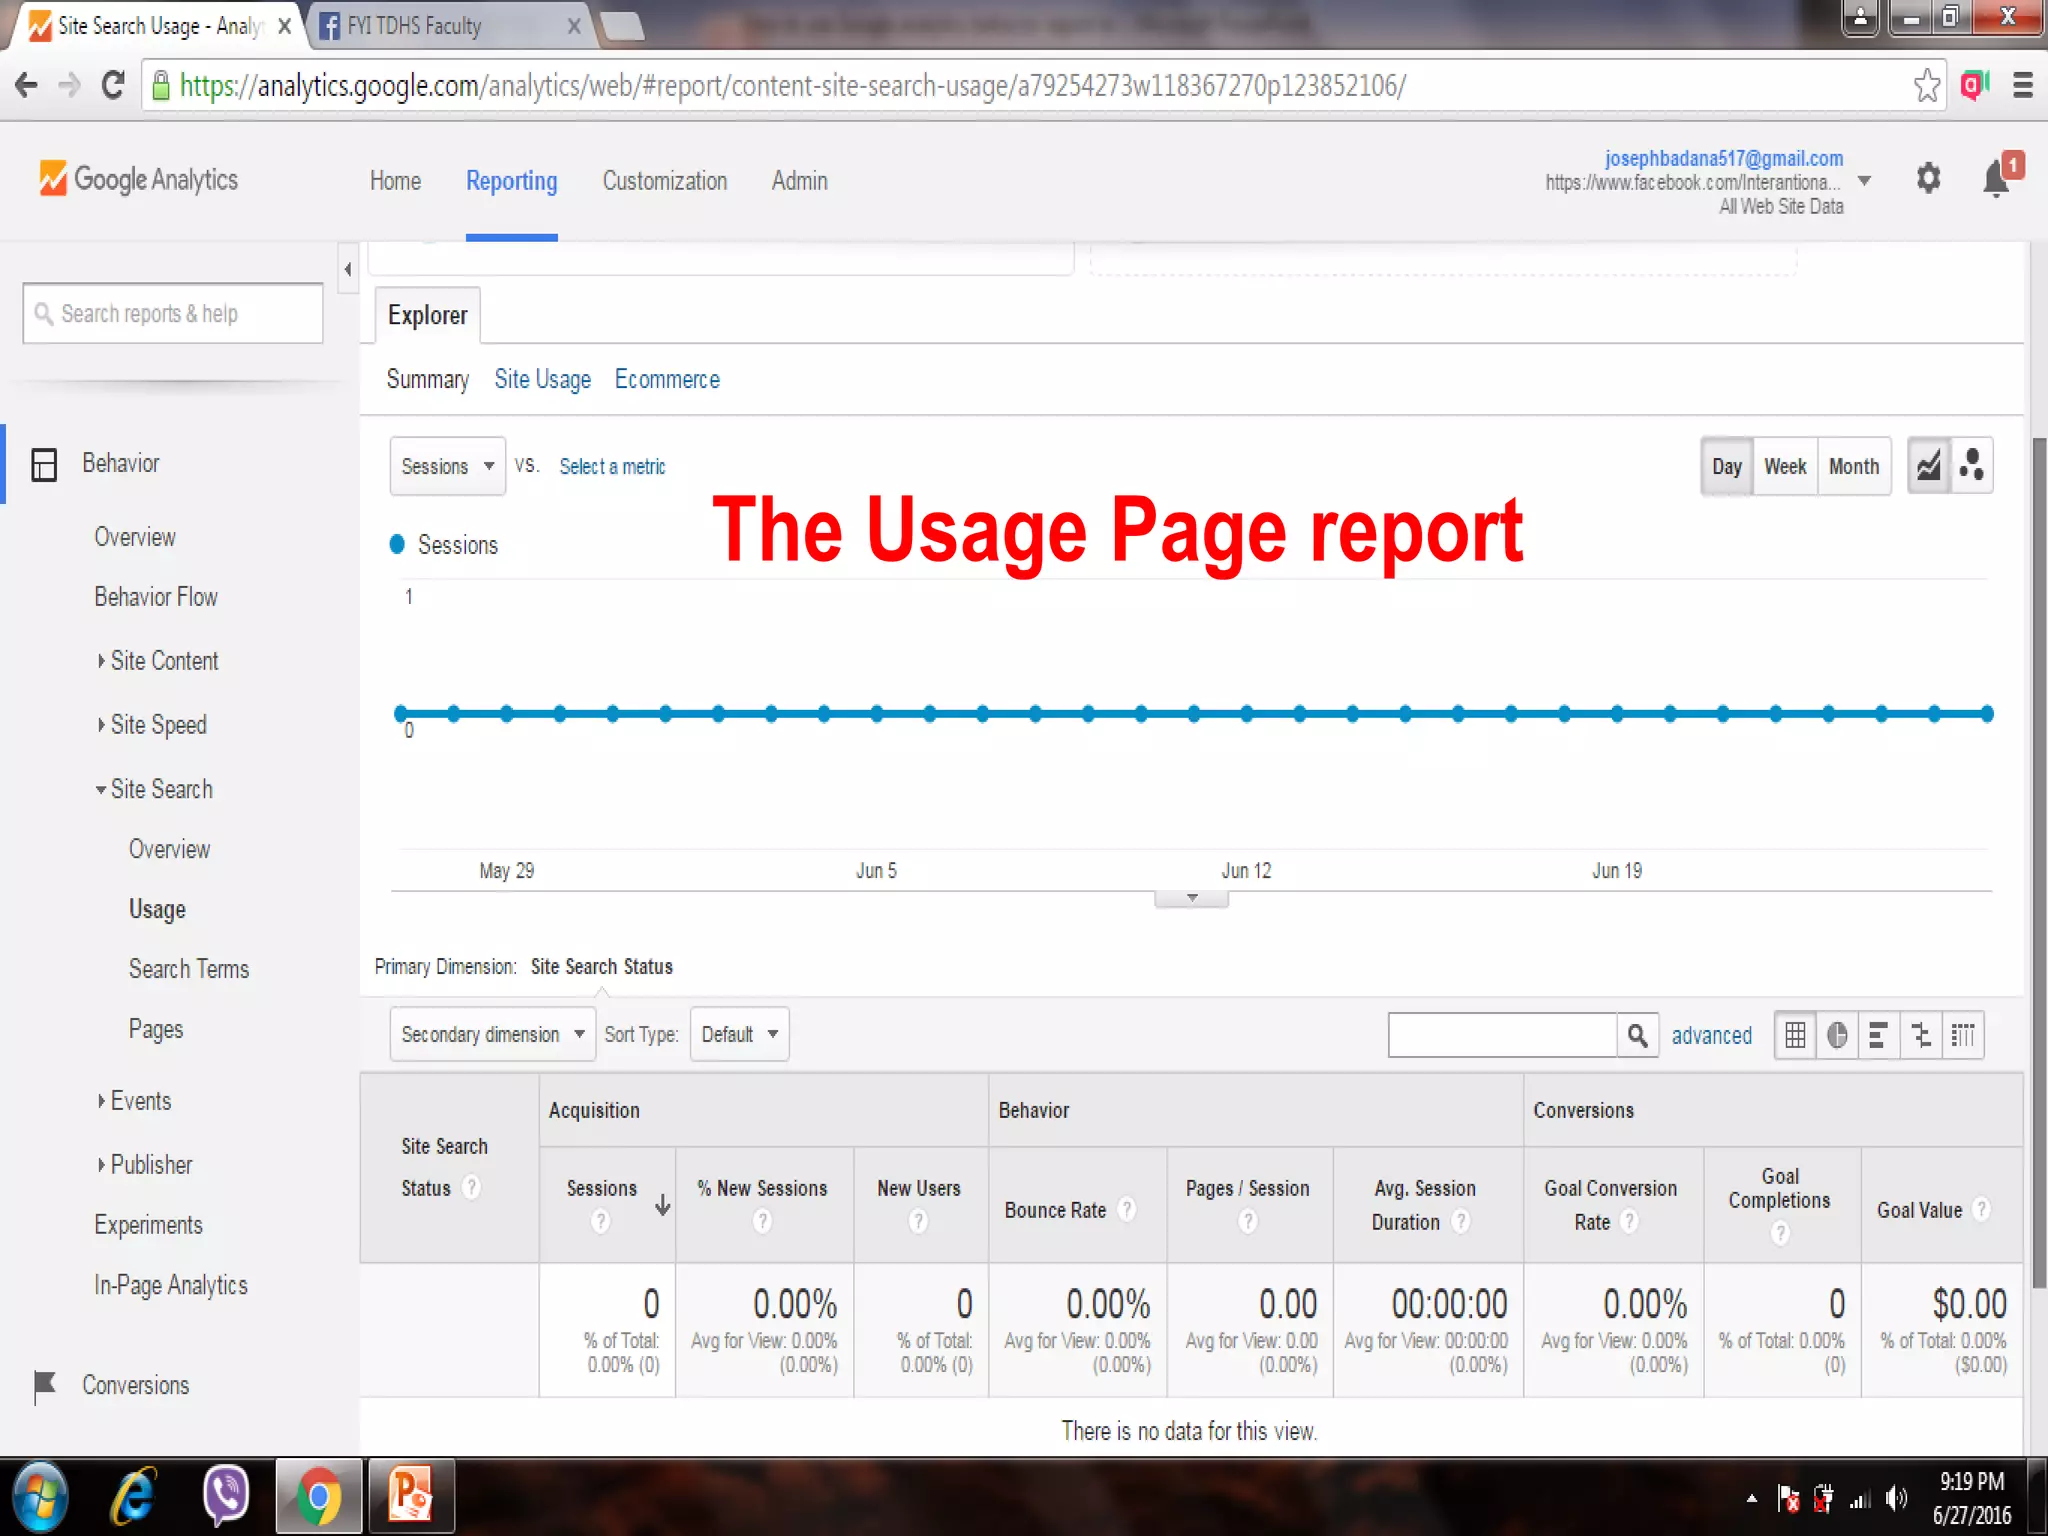Select the pivot table view icon
Screen dimensions: 2048x1536
(1962, 1035)
